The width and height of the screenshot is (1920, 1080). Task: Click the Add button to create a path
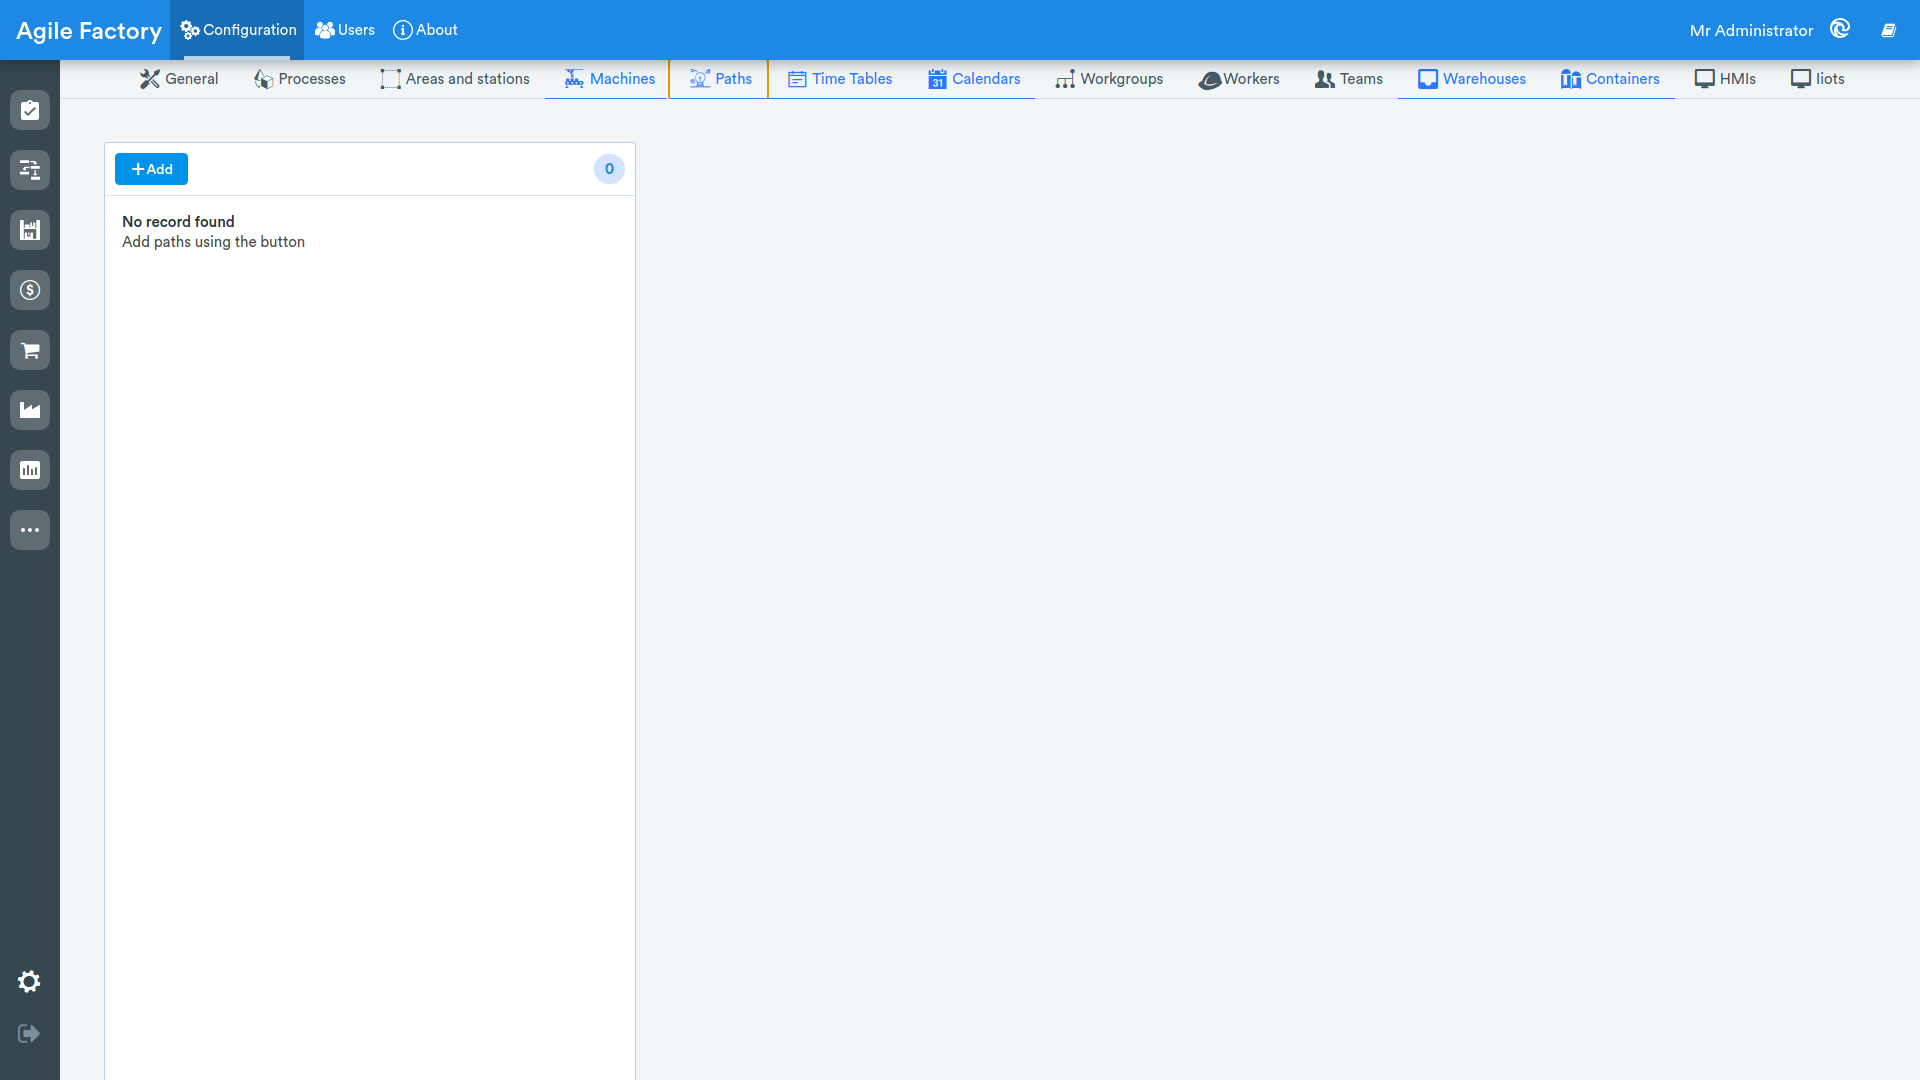[x=151, y=169]
